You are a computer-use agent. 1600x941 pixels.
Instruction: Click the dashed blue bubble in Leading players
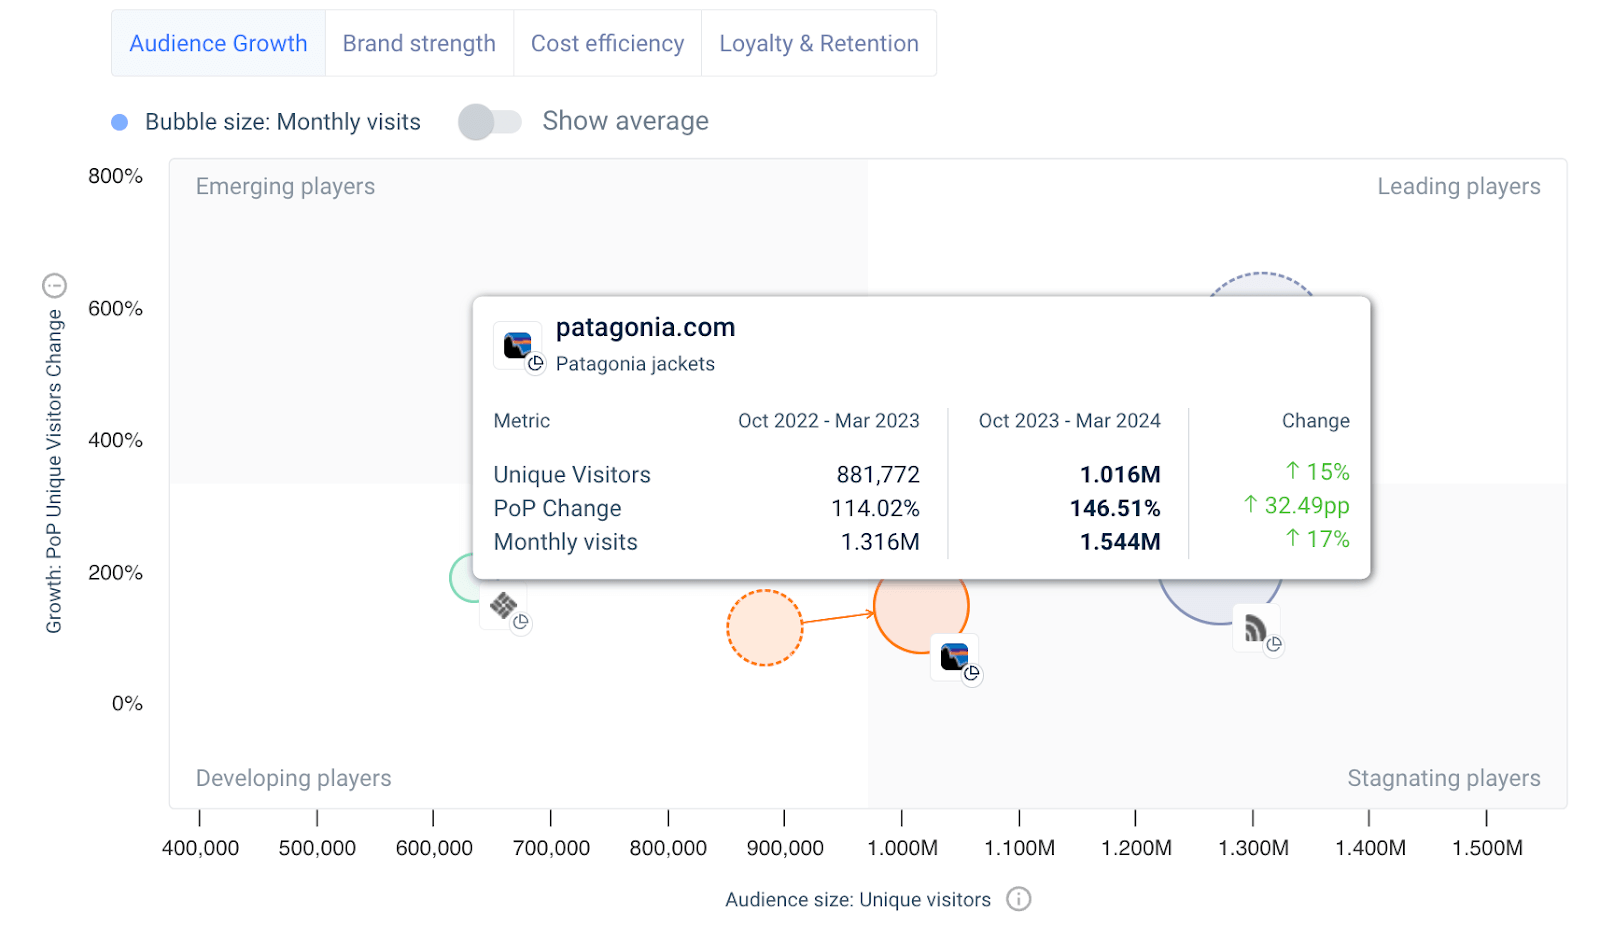pyautogui.click(x=1262, y=284)
